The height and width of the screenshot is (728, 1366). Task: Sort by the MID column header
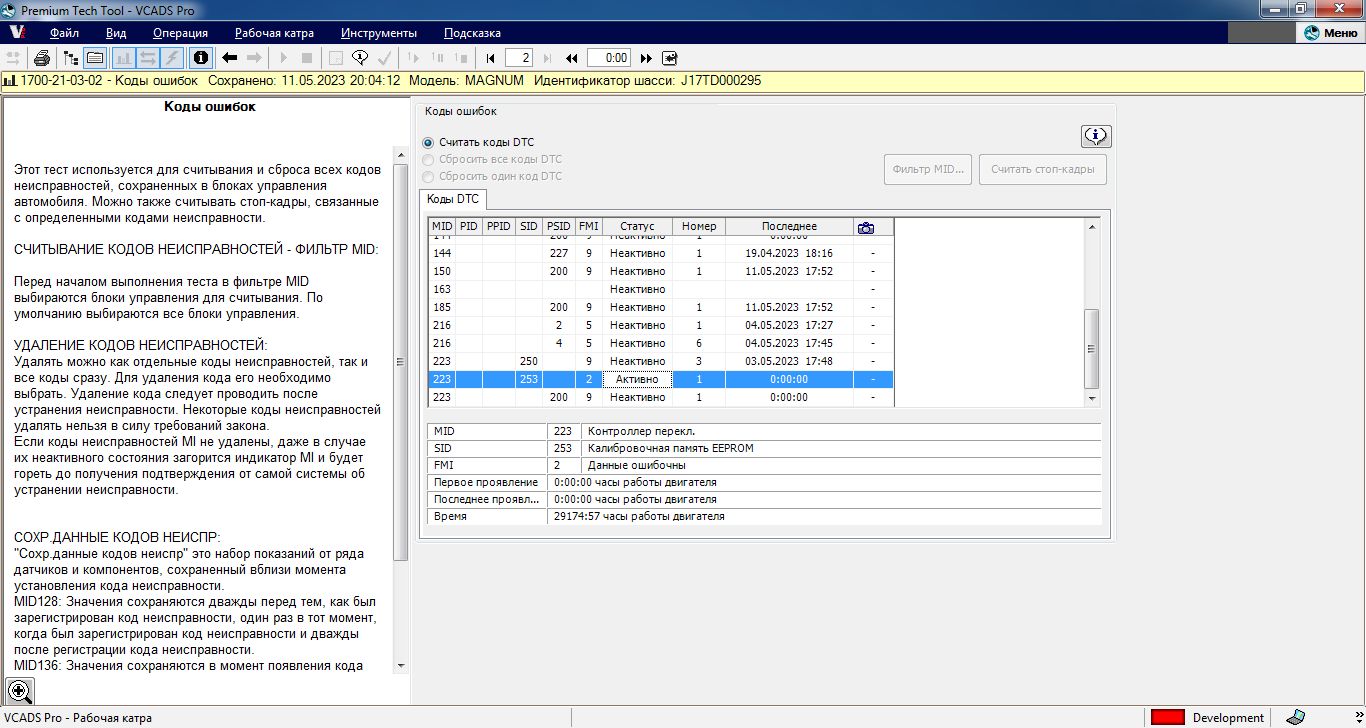click(442, 227)
